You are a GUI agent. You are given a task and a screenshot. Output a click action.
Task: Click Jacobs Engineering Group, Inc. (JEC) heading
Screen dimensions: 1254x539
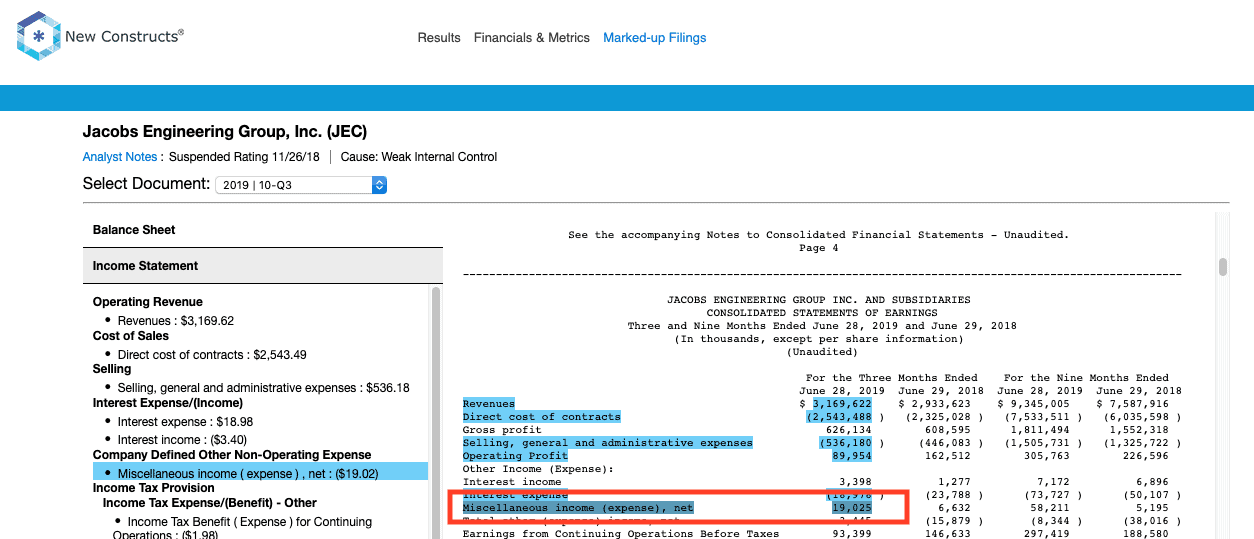click(225, 131)
